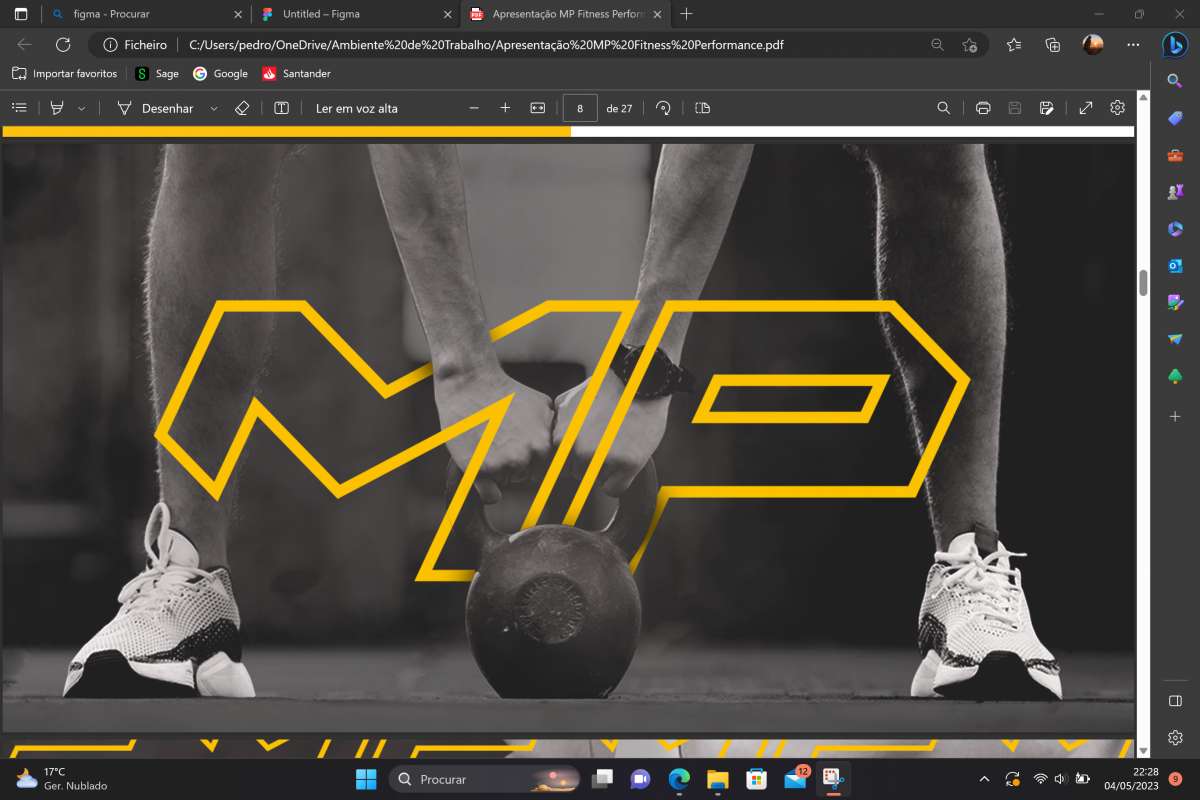Open the clock showing 22:28
This screenshot has width=1200, height=800.
click(1131, 779)
